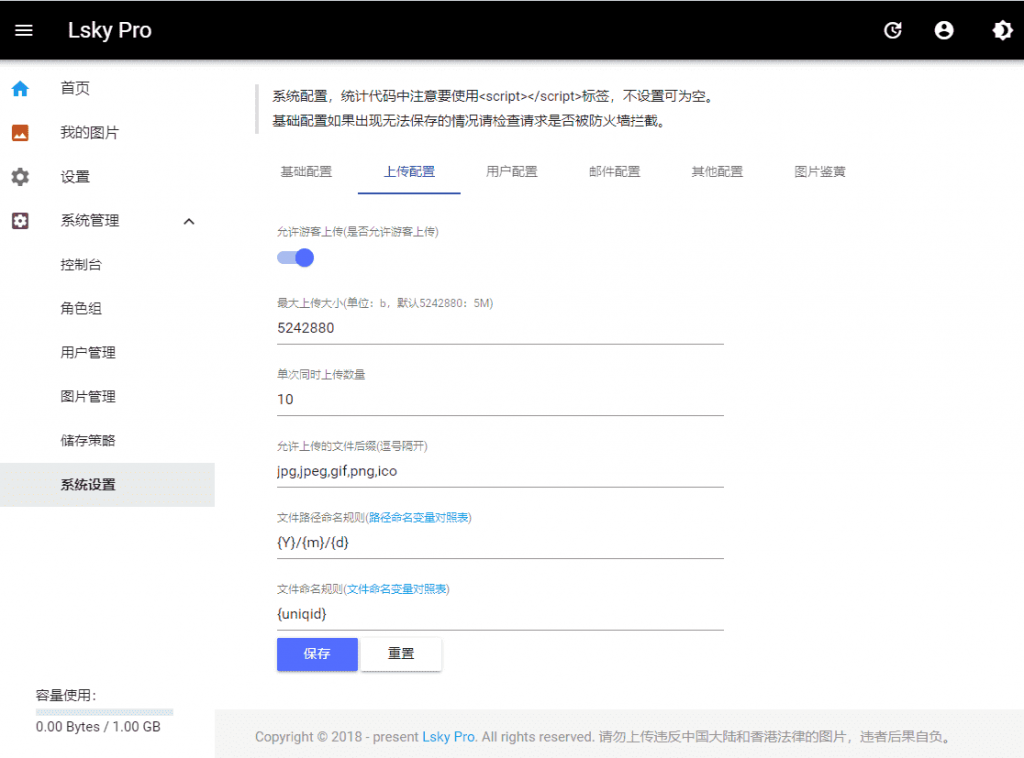Click the 系统管理 widget icon
This screenshot has height=758, width=1024.
pyautogui.click(x=20, y=221)
